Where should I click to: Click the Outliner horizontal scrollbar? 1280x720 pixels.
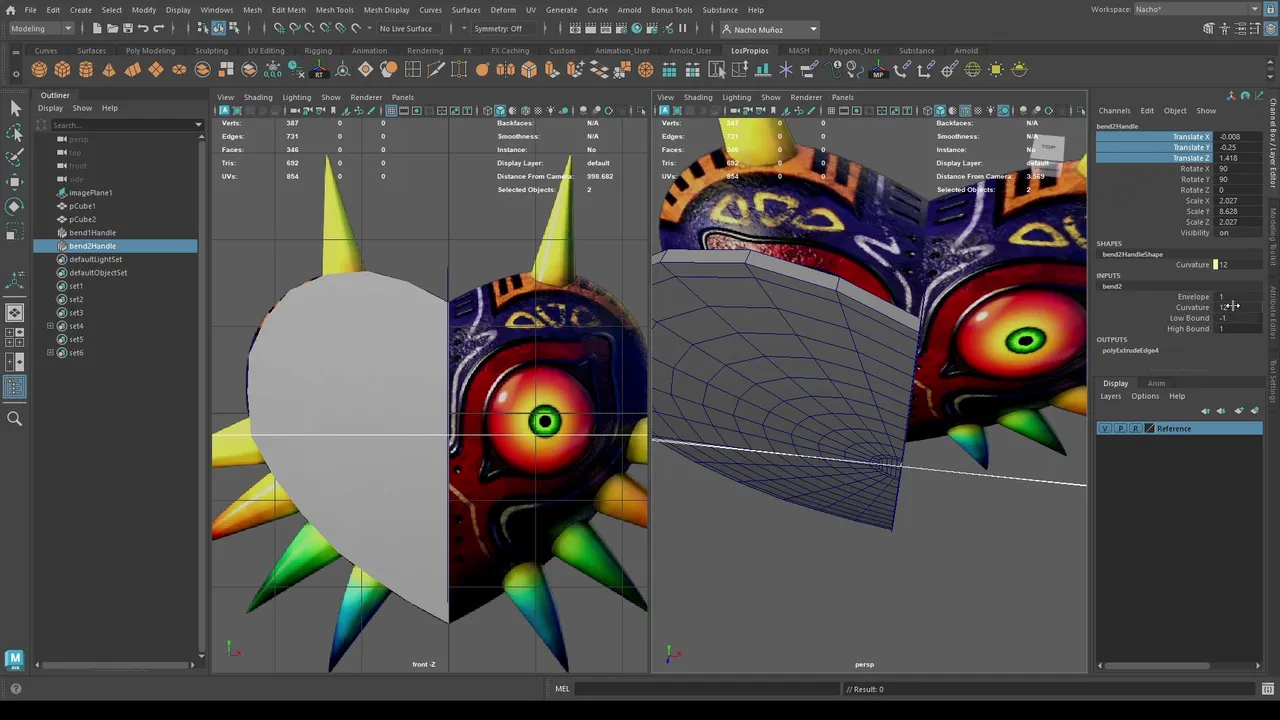(115, 664)
